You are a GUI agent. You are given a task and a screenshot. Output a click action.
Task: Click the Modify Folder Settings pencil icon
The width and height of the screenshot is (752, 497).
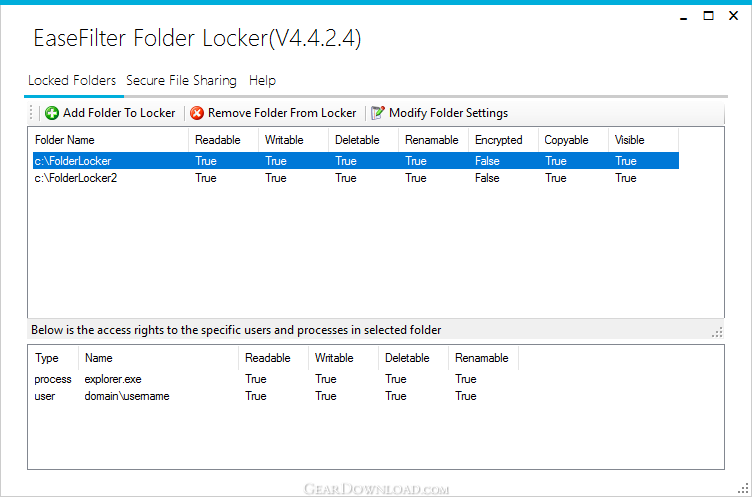[x=378, y=113]
